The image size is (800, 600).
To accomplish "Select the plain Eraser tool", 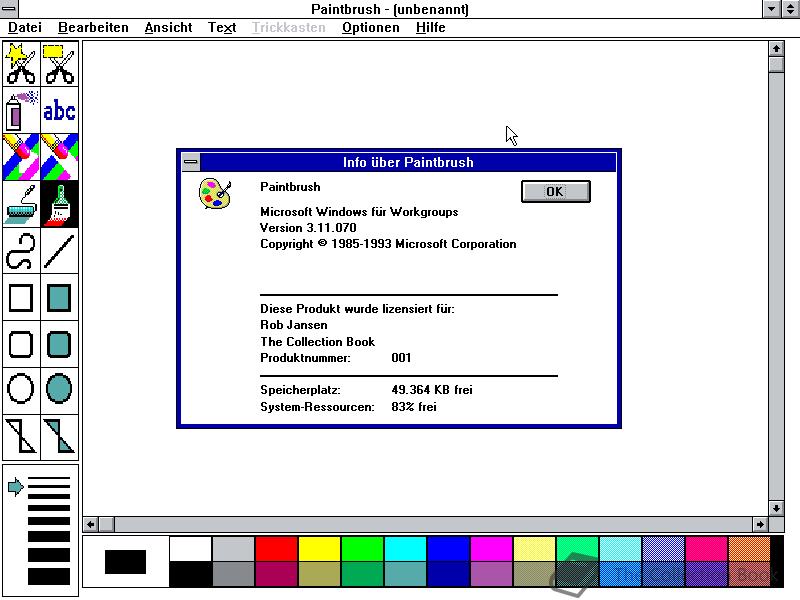I will [x=60, y=157].
